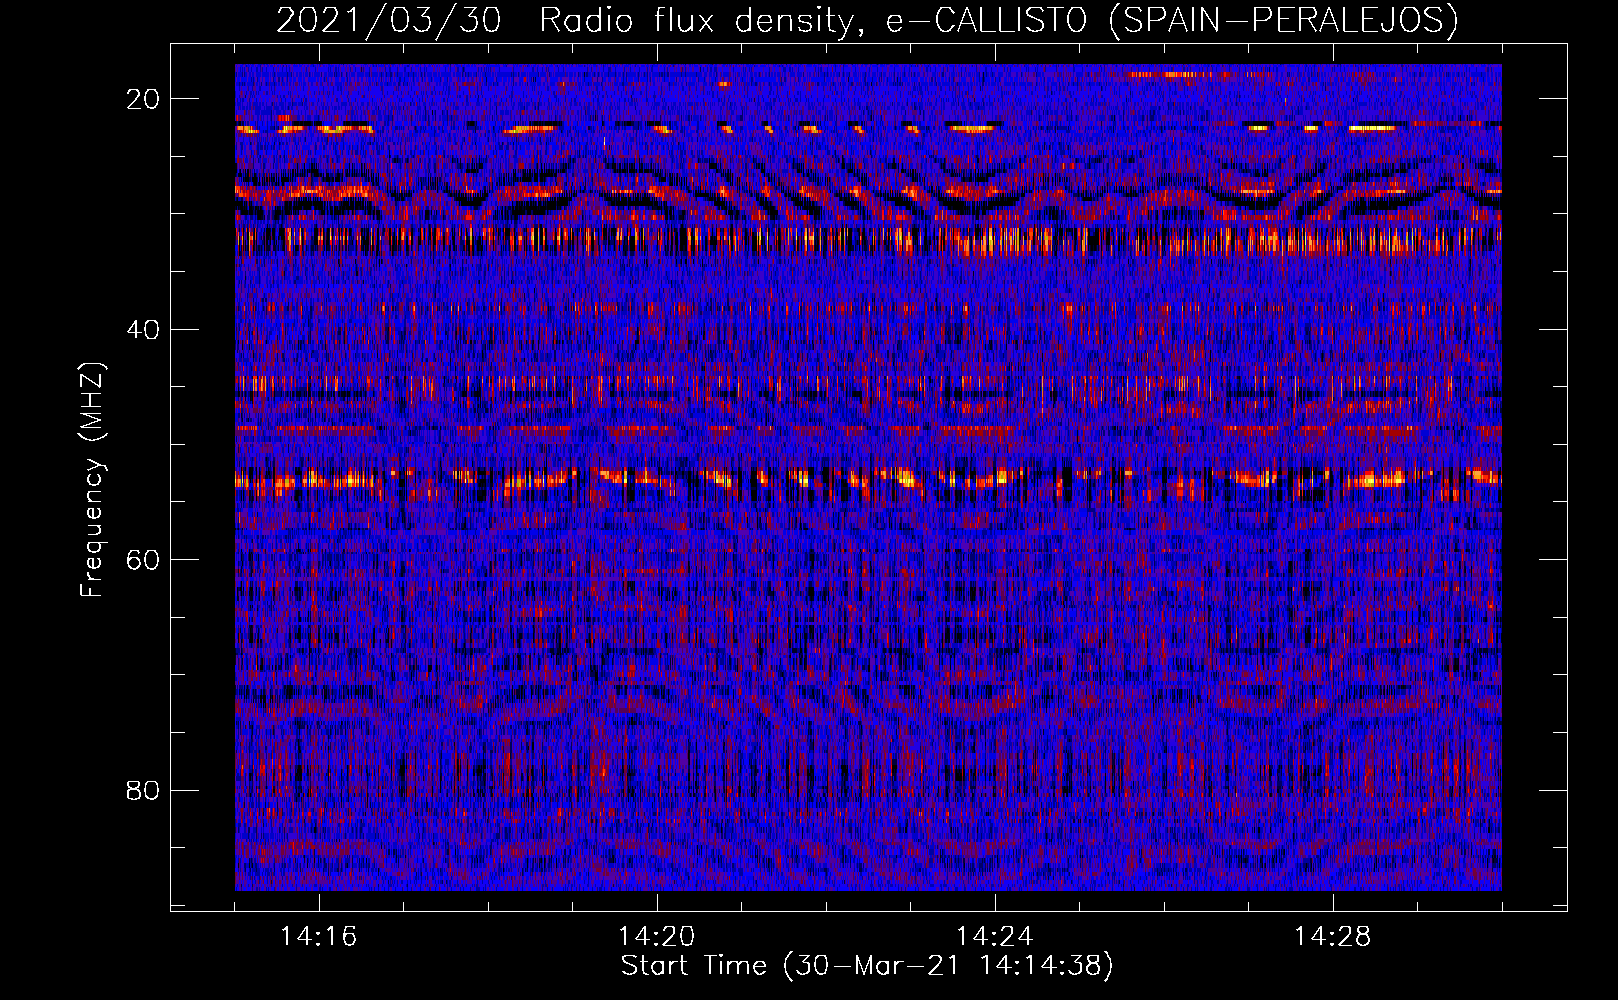Click the plot title mentioning SPAIN-PERALEJOS

coord(867,20)
